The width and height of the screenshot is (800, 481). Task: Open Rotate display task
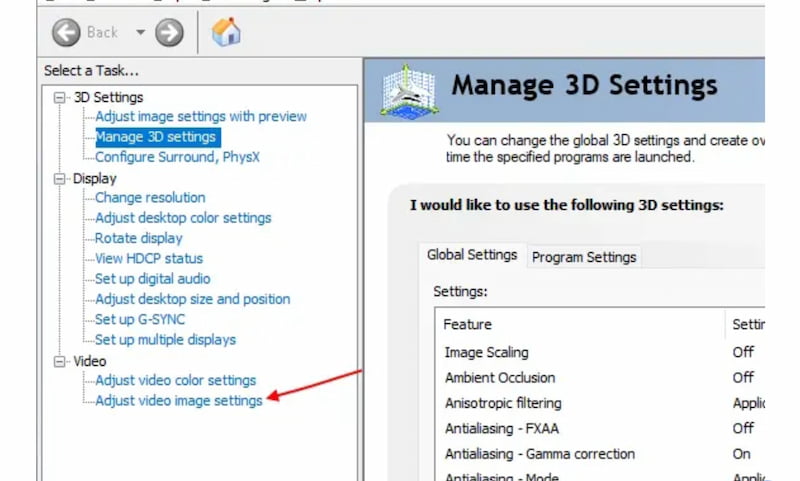[x=139, y=238]
